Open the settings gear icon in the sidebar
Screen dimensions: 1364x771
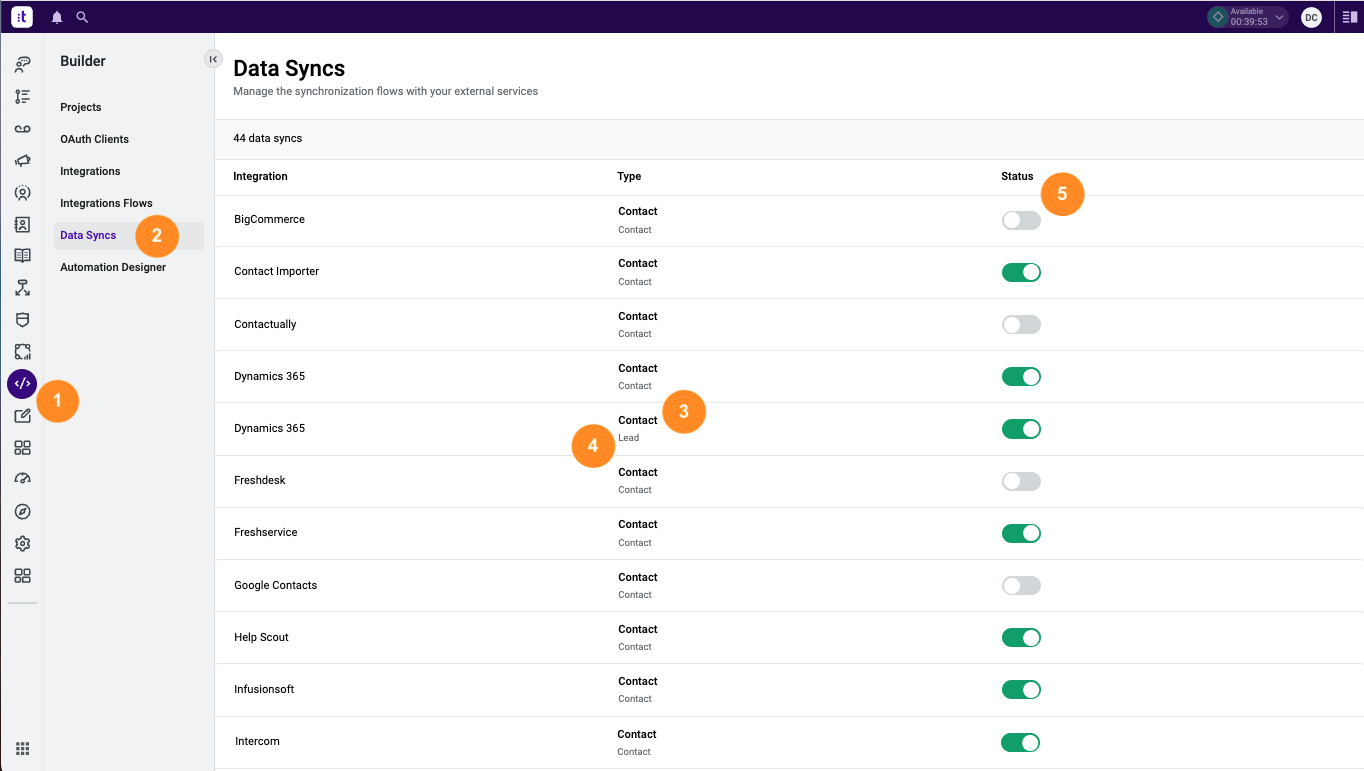(x=21, y=543)
